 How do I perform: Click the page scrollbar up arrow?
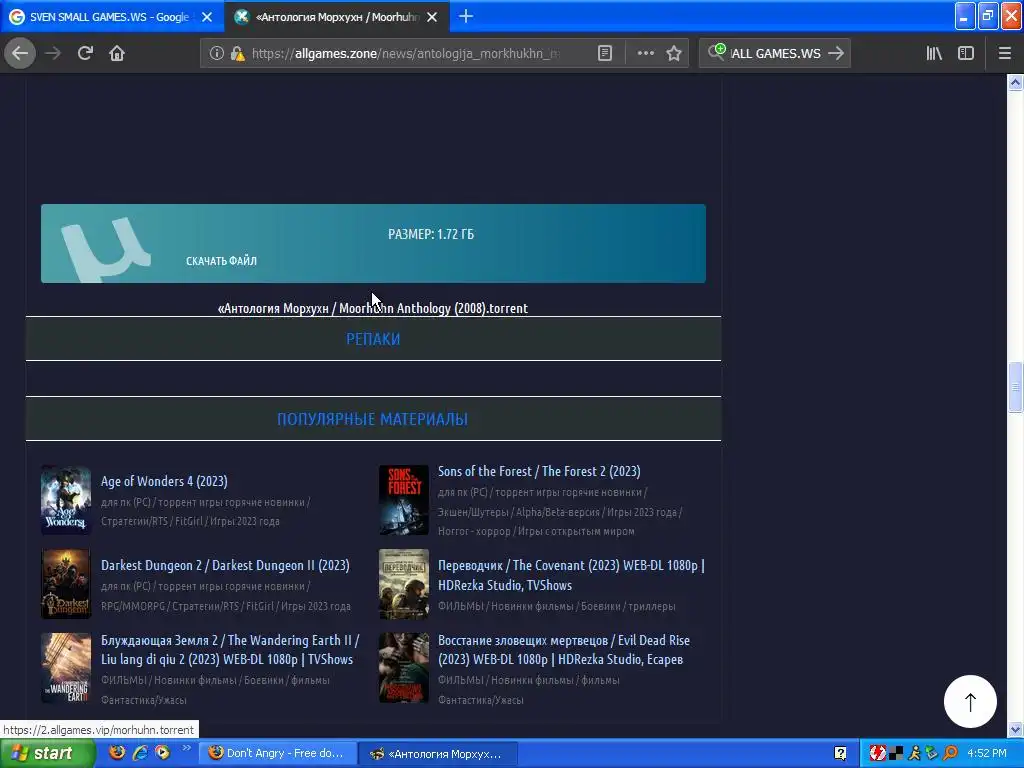click(1015, 82)
